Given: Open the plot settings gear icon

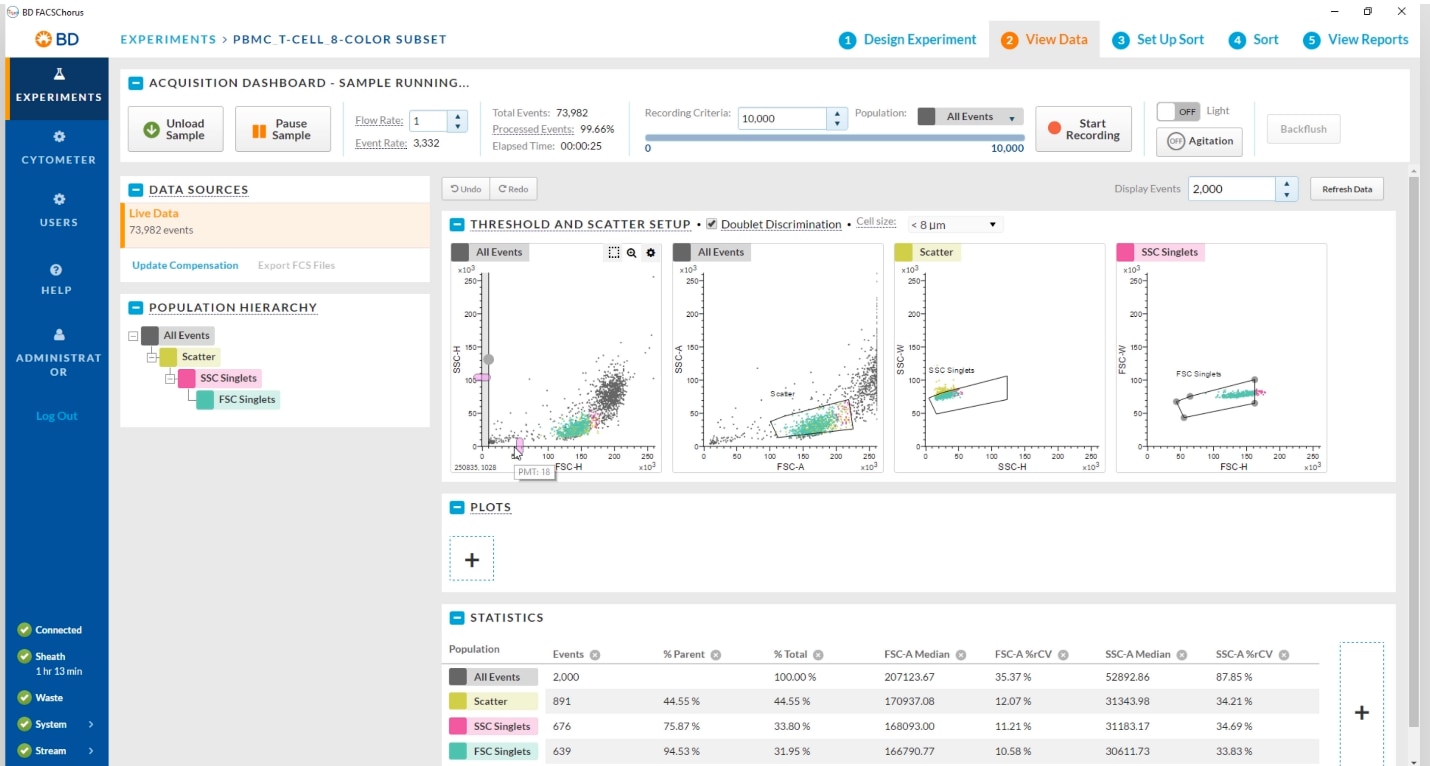Looking at the screenshot, I should click(x=651, y=253).
